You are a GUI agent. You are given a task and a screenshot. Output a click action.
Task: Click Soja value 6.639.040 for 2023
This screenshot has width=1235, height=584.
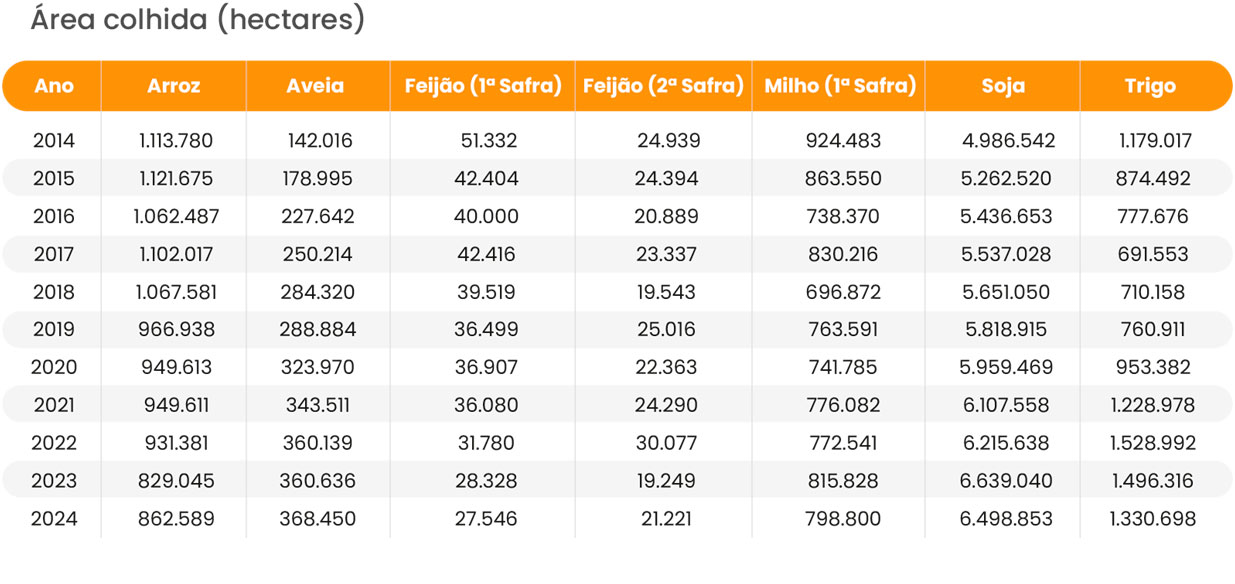1006,481
